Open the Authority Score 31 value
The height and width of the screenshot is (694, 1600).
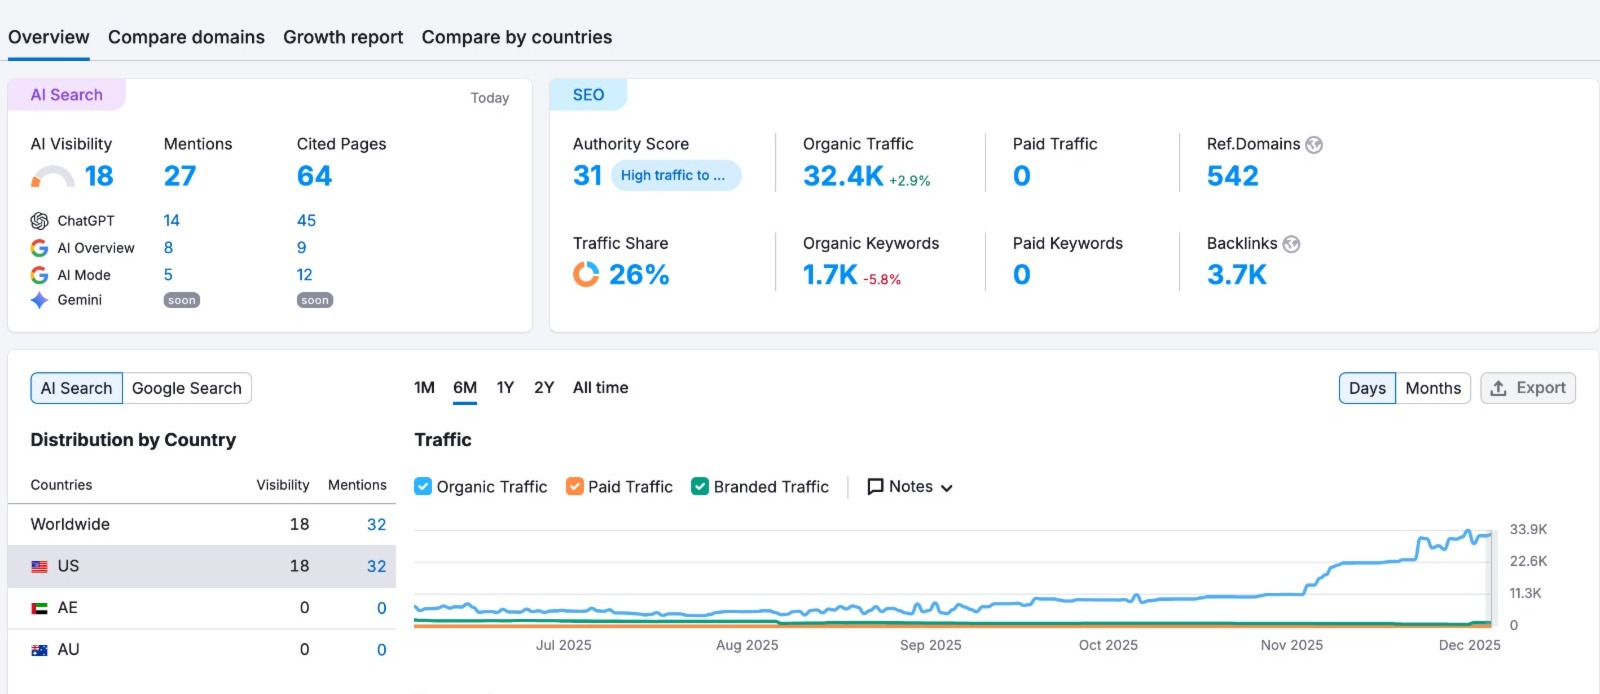(x=587, y=176)
